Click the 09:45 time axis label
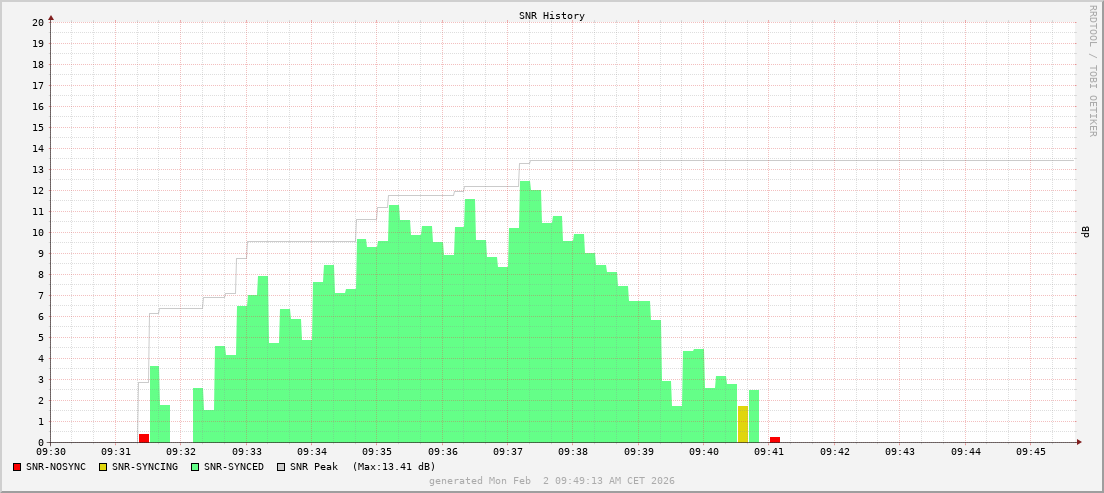 [1030, 452]
